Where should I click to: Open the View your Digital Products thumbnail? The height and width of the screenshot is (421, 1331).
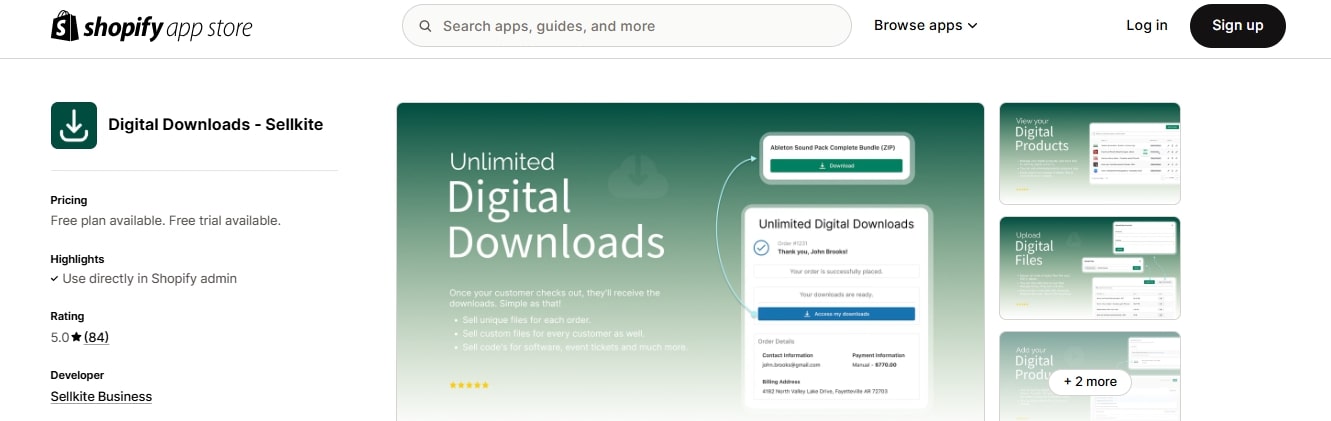(1090, 153)
